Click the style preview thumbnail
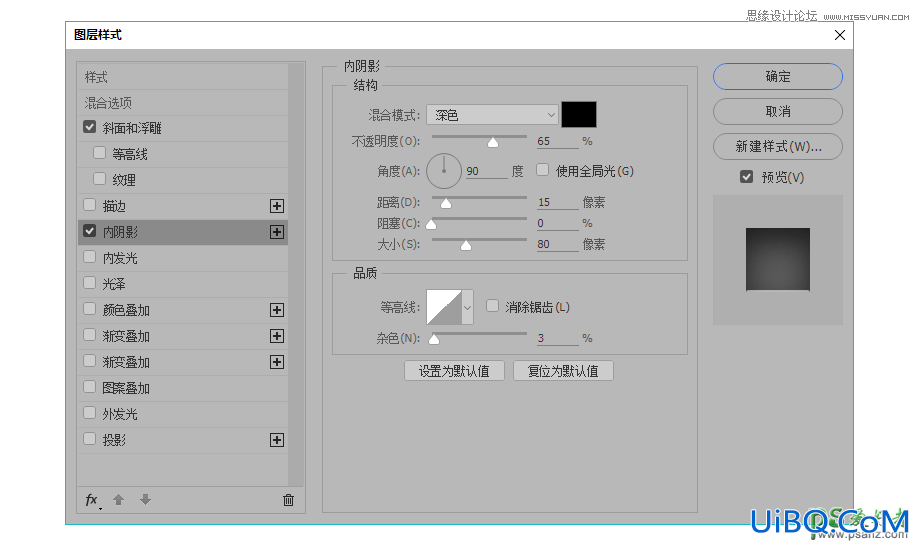This screenshot has height=546, width=920. [778, 260]
